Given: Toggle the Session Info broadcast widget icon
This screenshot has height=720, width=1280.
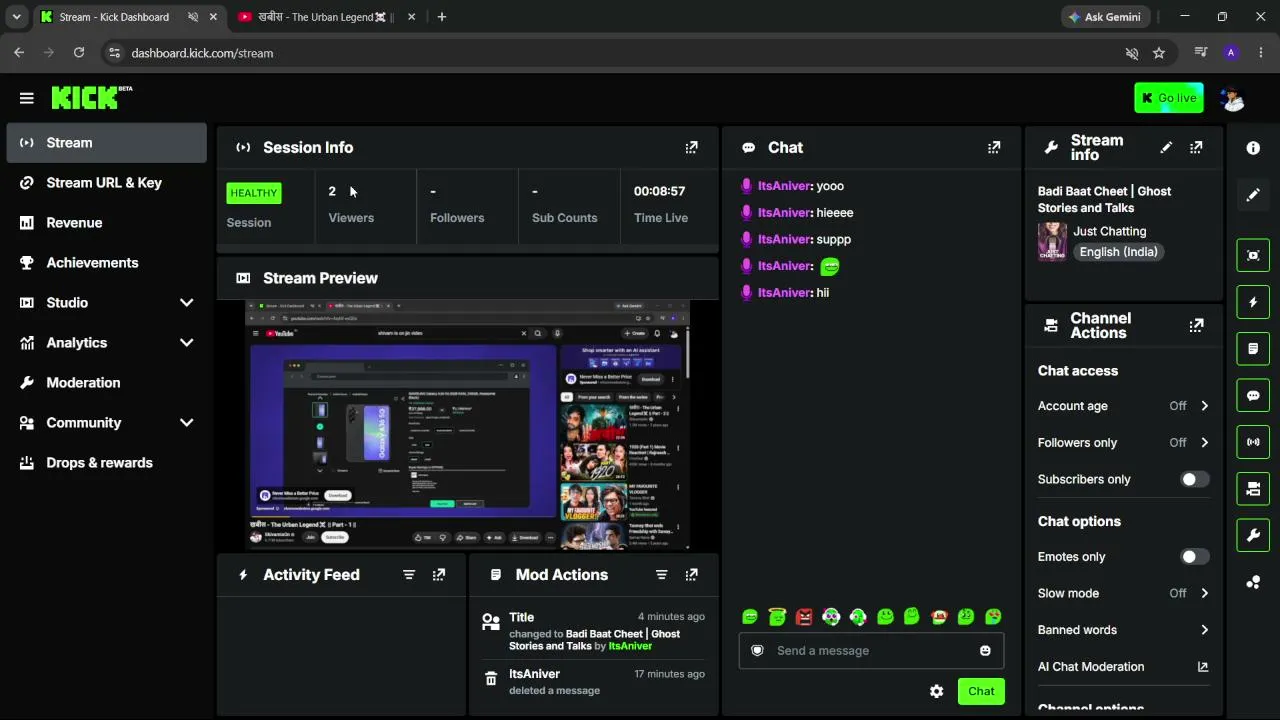Looking at the screenshot, I should click(1253, 442).
